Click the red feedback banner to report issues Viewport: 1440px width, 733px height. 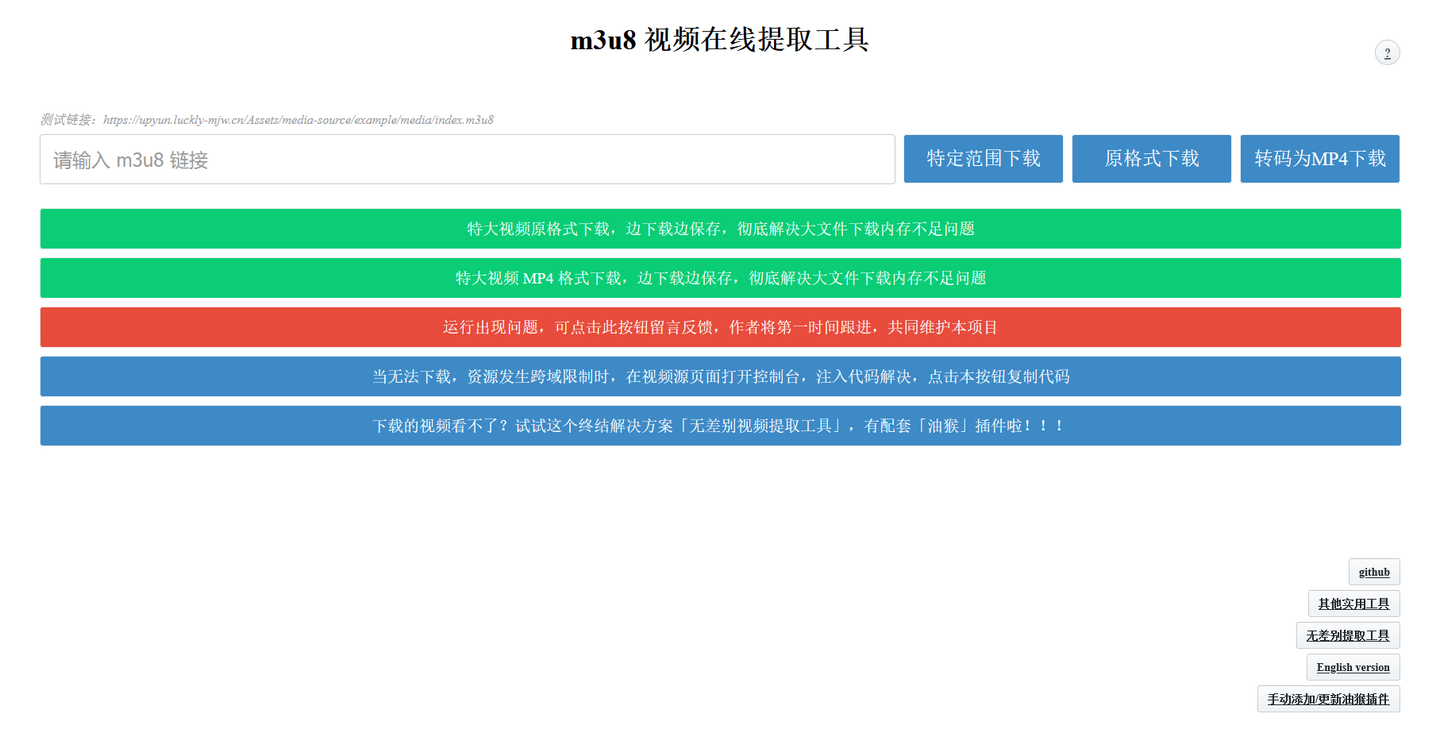720,327
